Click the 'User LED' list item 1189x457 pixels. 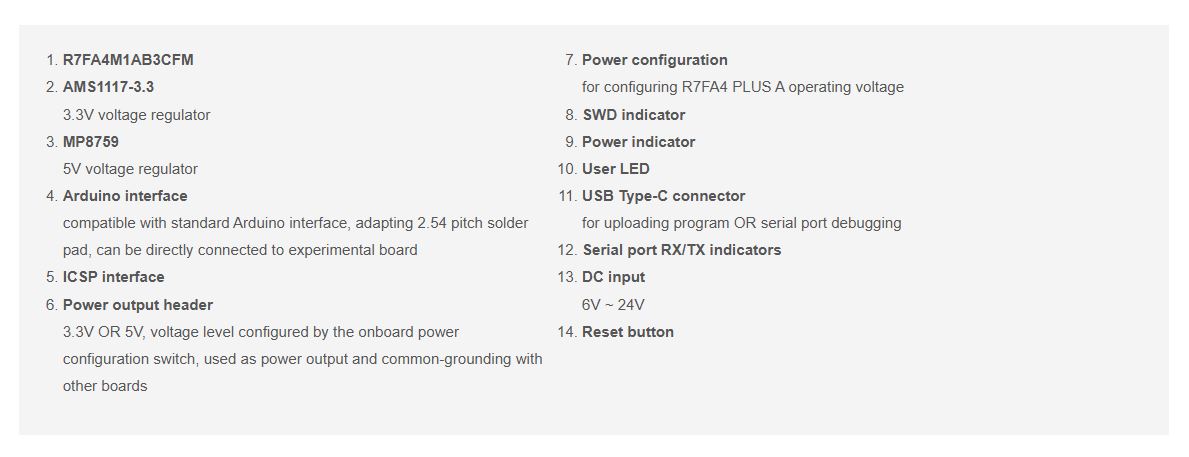pyautogui.click(x=616, y=169)
